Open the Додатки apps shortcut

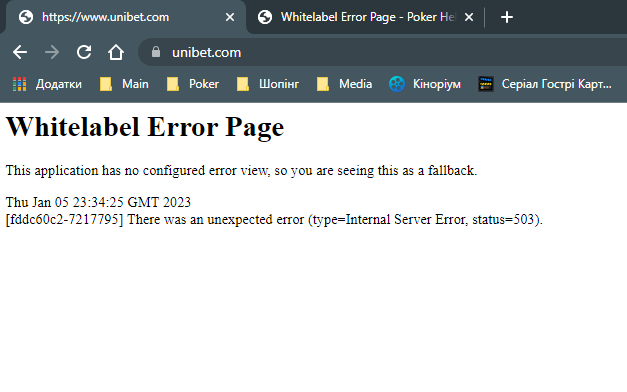coord(47,84)
